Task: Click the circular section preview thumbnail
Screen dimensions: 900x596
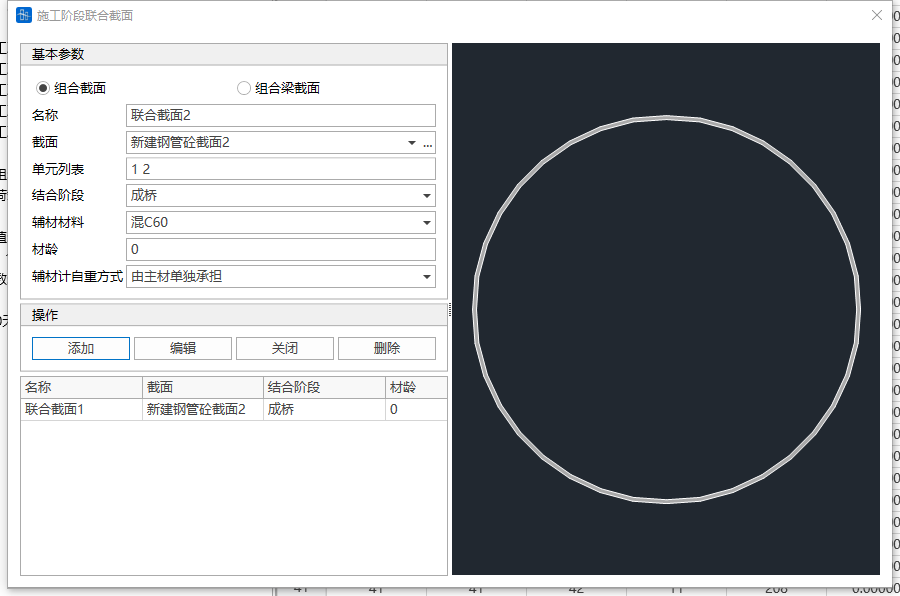Action: 666,309
